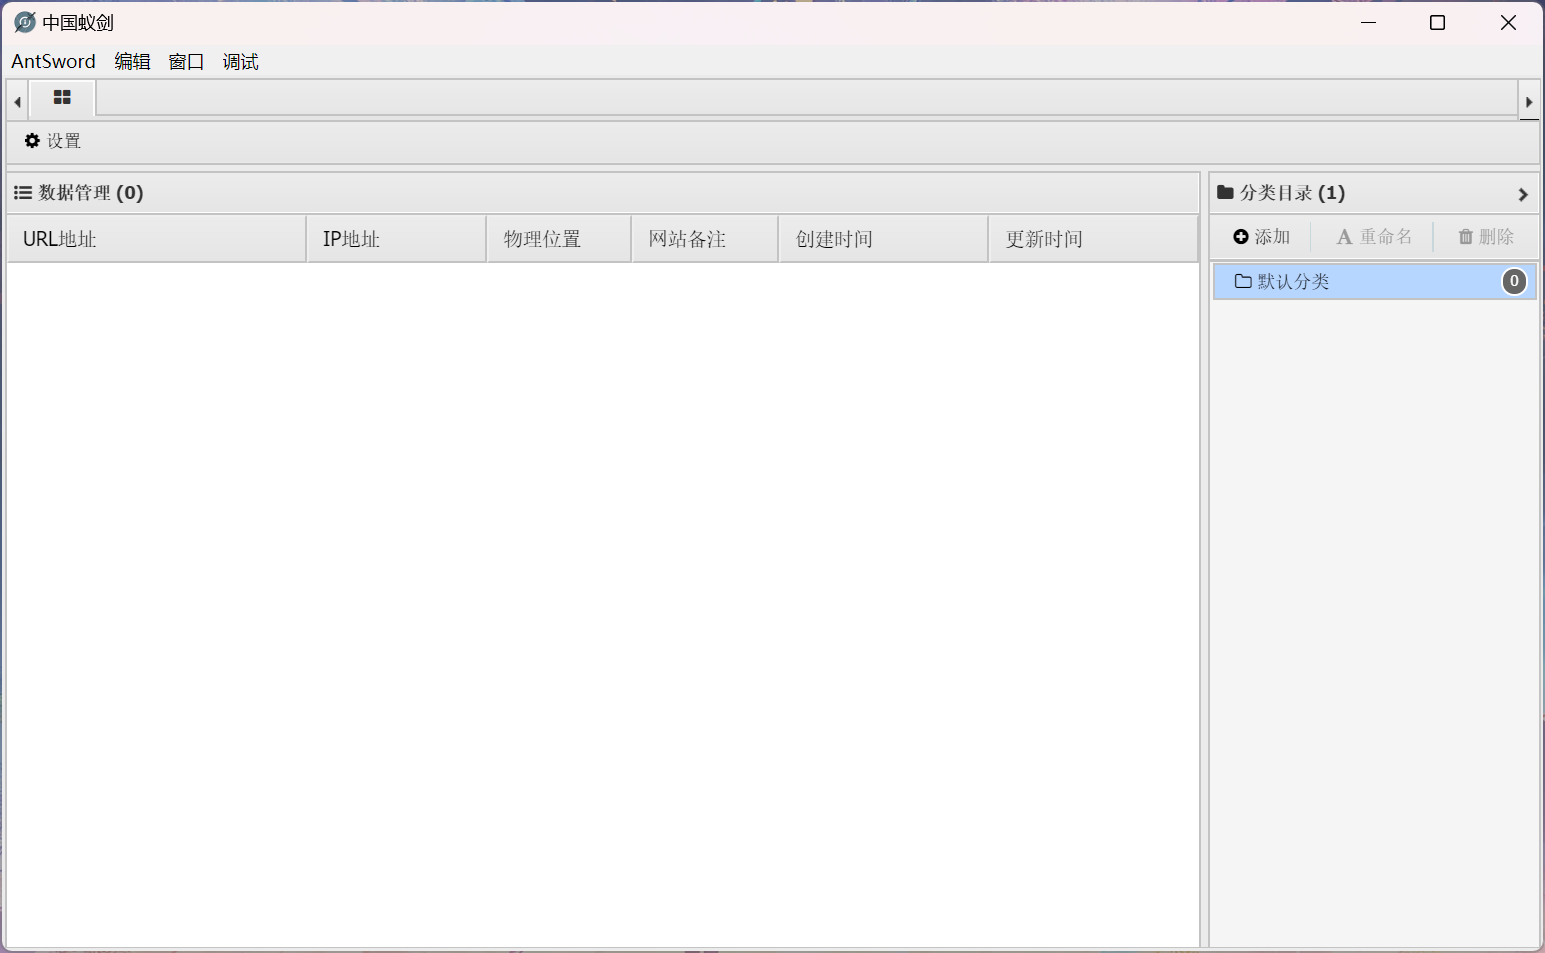Image resolution: width=1545 pixels, height=953 pixels.
Task: Click the AntSword app icon in title bar
Action: tap(24, 22)
